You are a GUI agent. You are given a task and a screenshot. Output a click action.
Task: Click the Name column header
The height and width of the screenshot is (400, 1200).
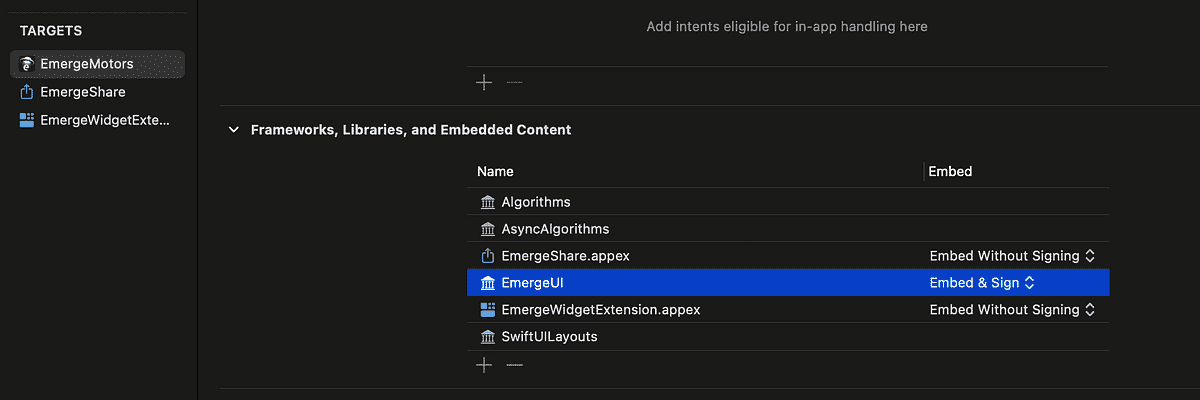[495, 172]
